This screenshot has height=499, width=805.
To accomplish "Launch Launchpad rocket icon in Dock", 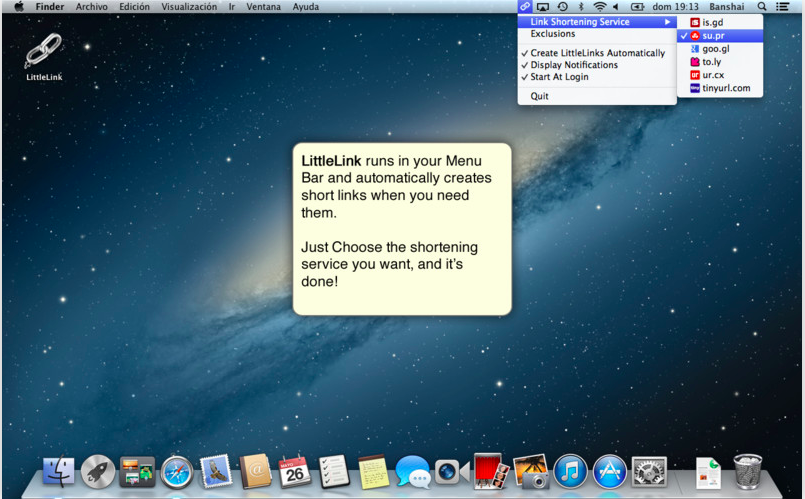I will click(98, 471).
